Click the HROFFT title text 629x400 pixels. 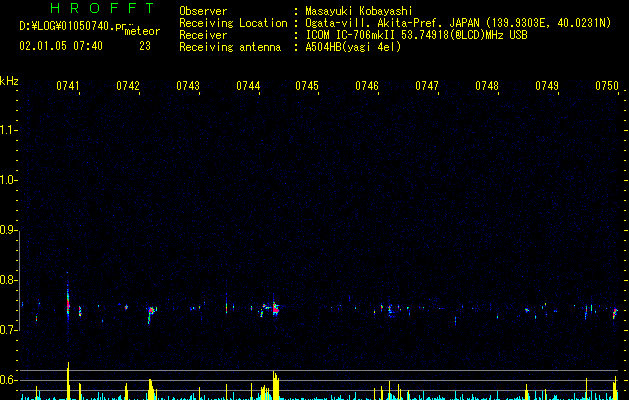tap(102, 8)
